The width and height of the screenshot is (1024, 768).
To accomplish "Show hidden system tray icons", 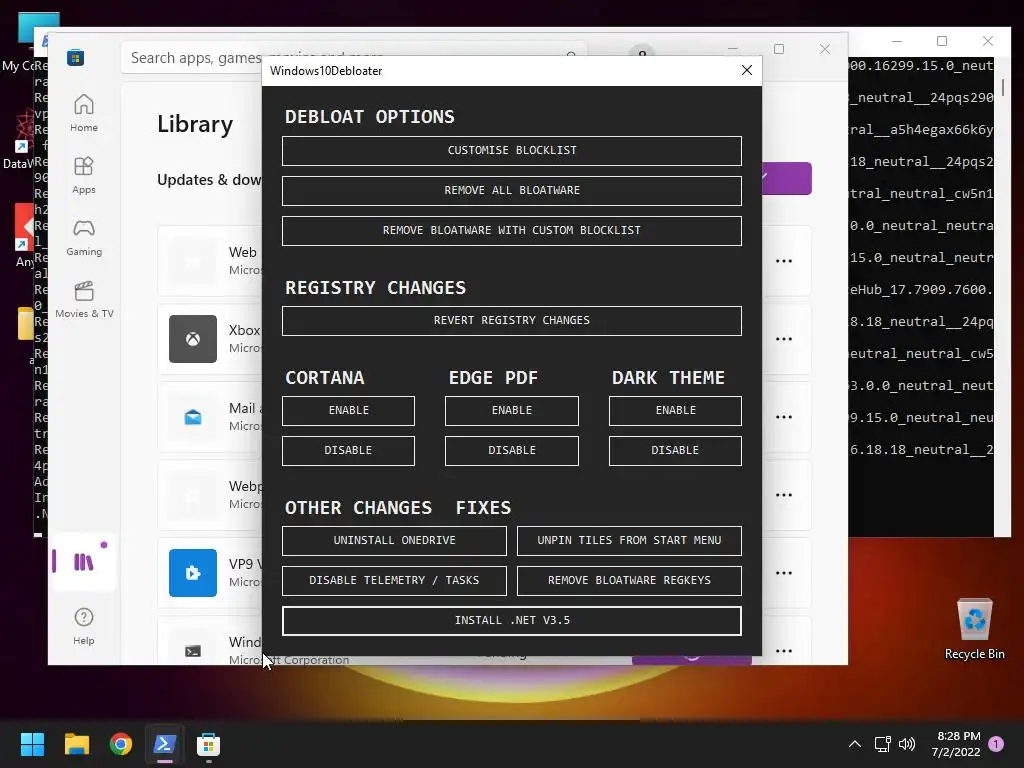I will (854, 744).
